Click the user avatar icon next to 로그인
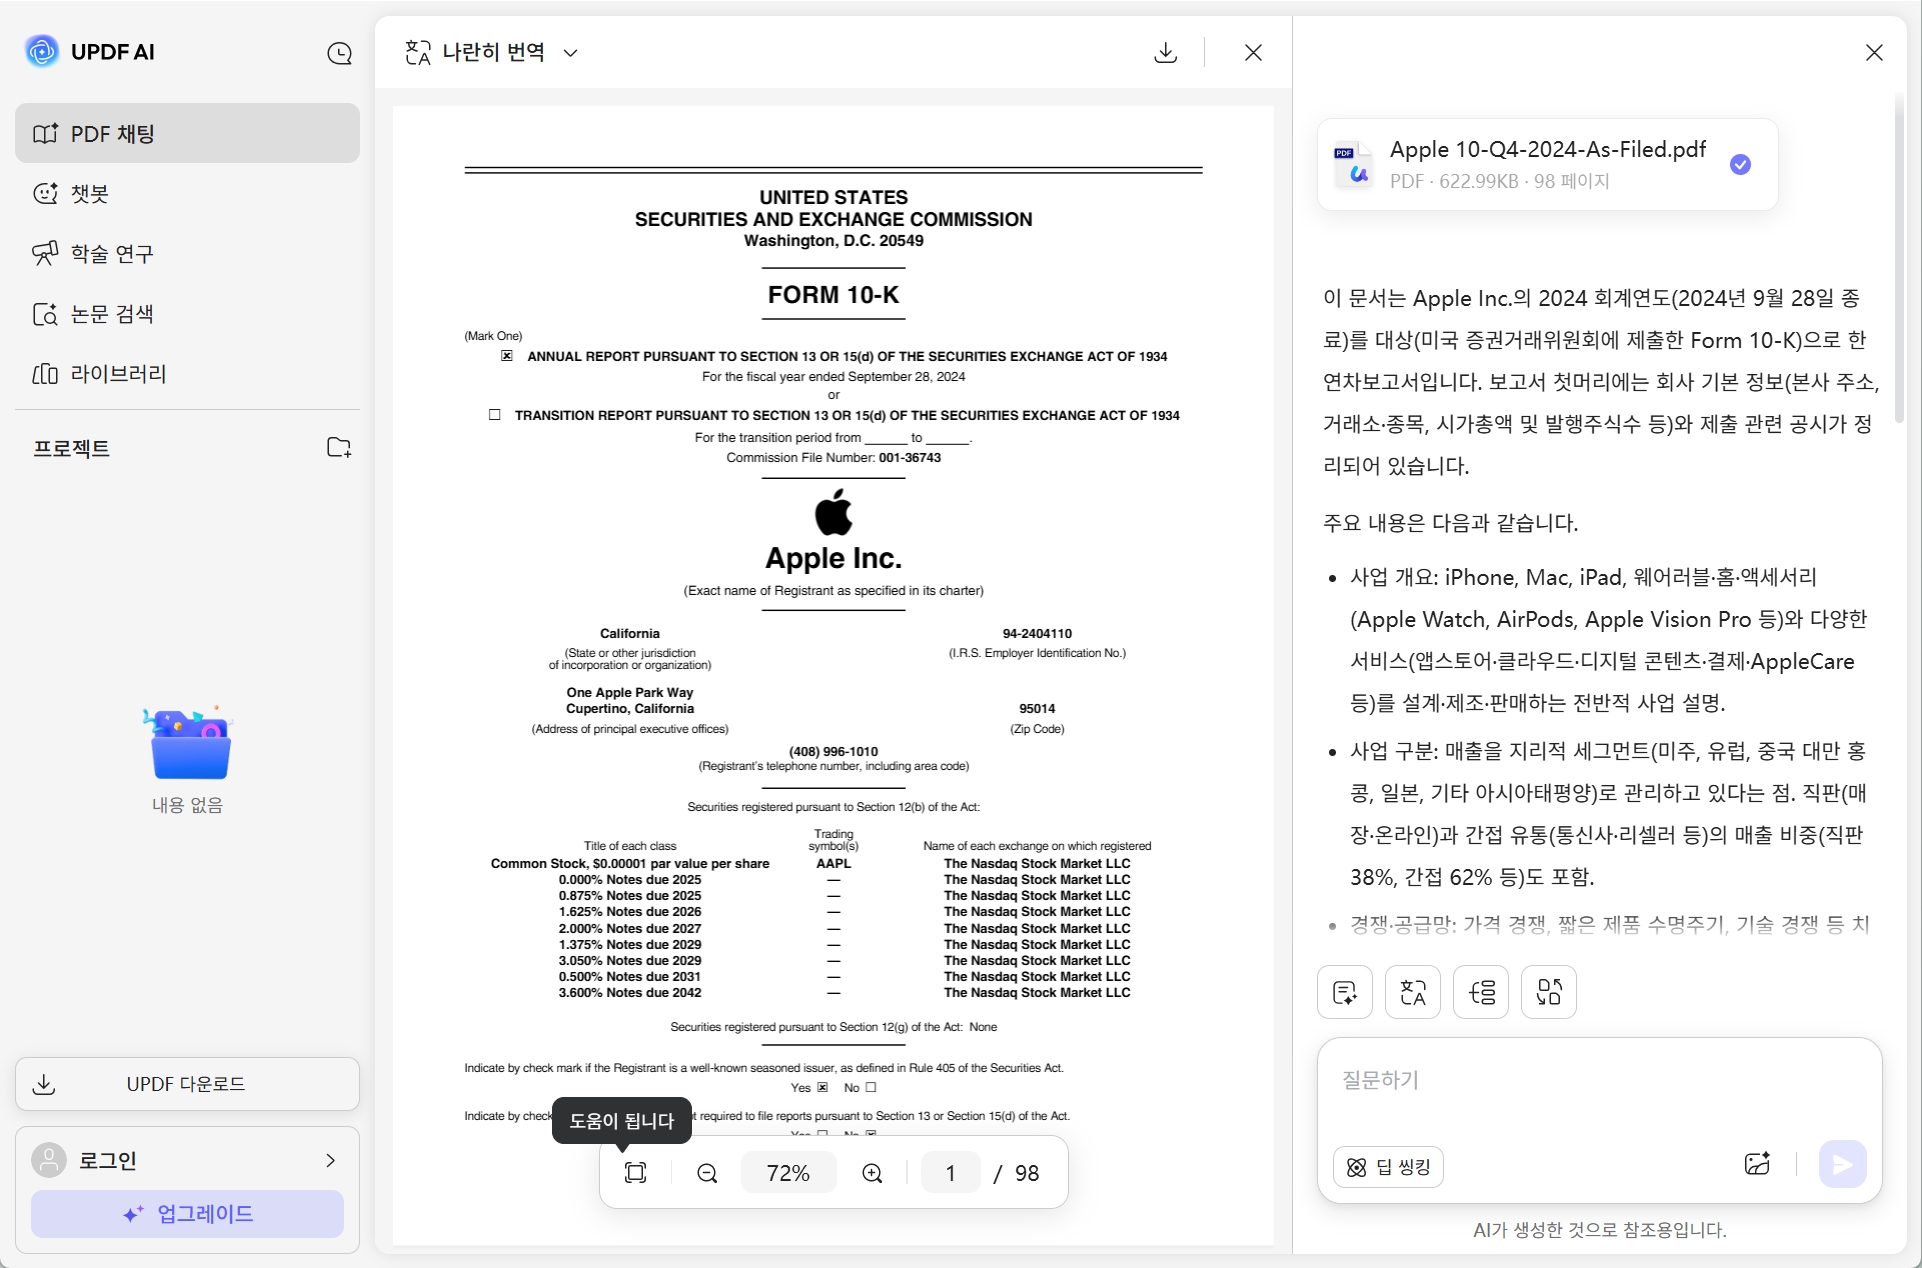The height and width of the screenshot is (1268, 1922). pyautogui.click(x=49, y=1159)
